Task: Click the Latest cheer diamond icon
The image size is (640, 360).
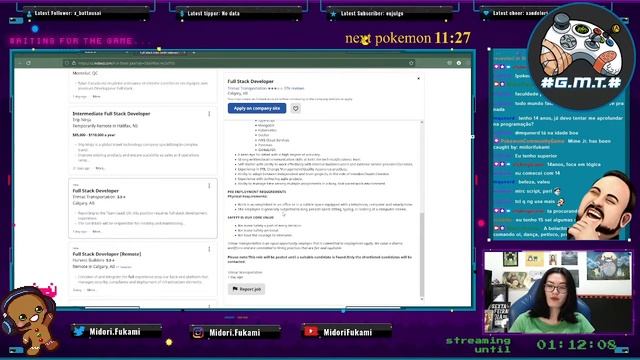Action: (x=486, y=13)
